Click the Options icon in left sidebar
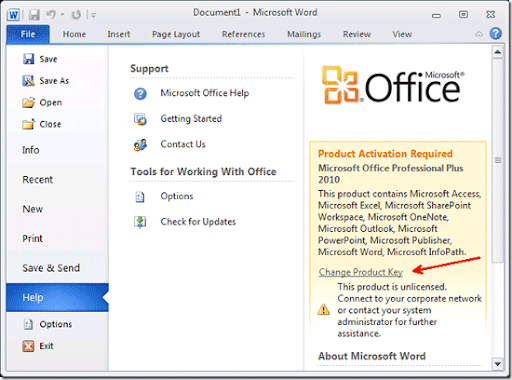 [x=28, y=324]
